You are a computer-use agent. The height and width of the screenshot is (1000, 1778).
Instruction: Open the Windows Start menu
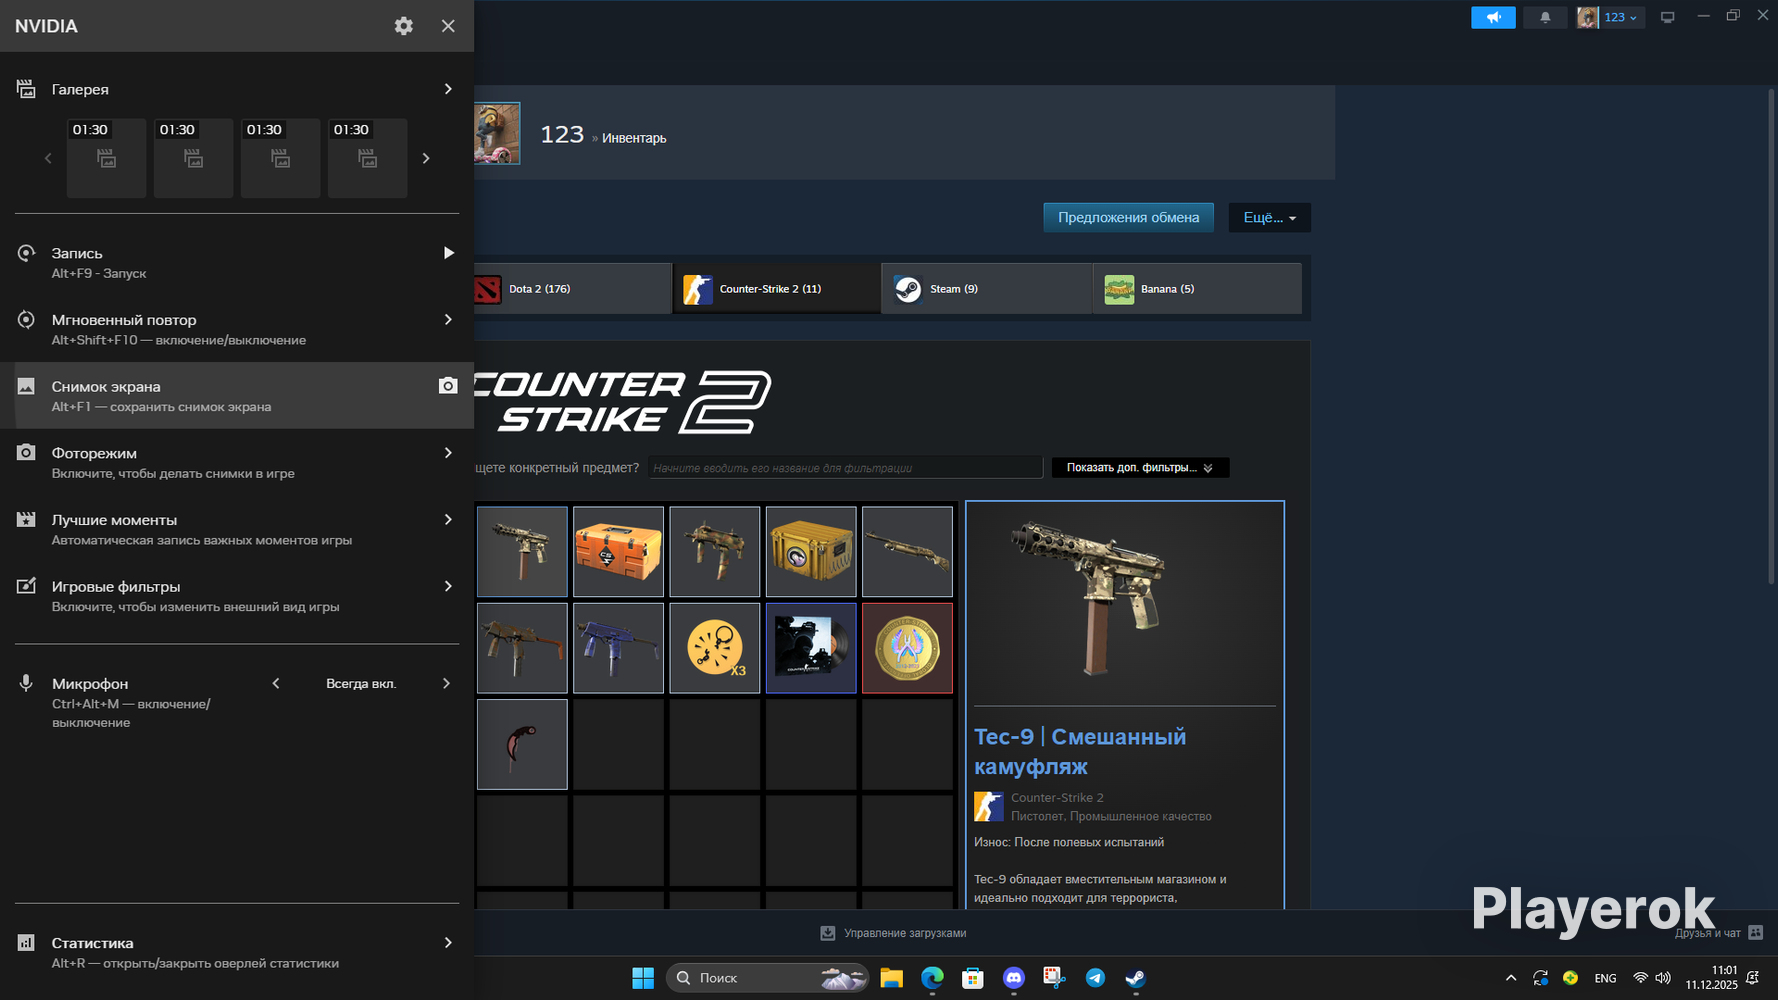click(x=643, y=978)
